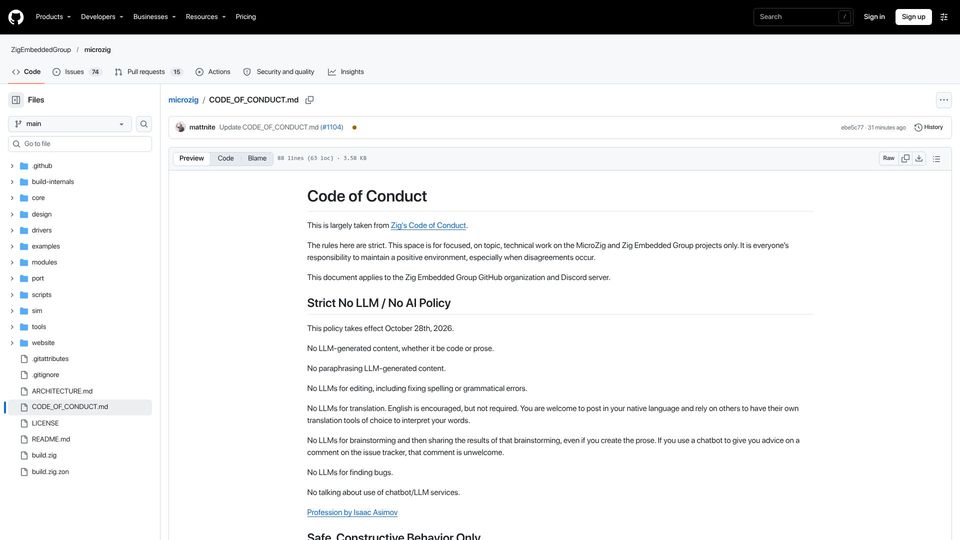Click the Raw button
Viewport: 960px width, 540px height.
point(888,159)
